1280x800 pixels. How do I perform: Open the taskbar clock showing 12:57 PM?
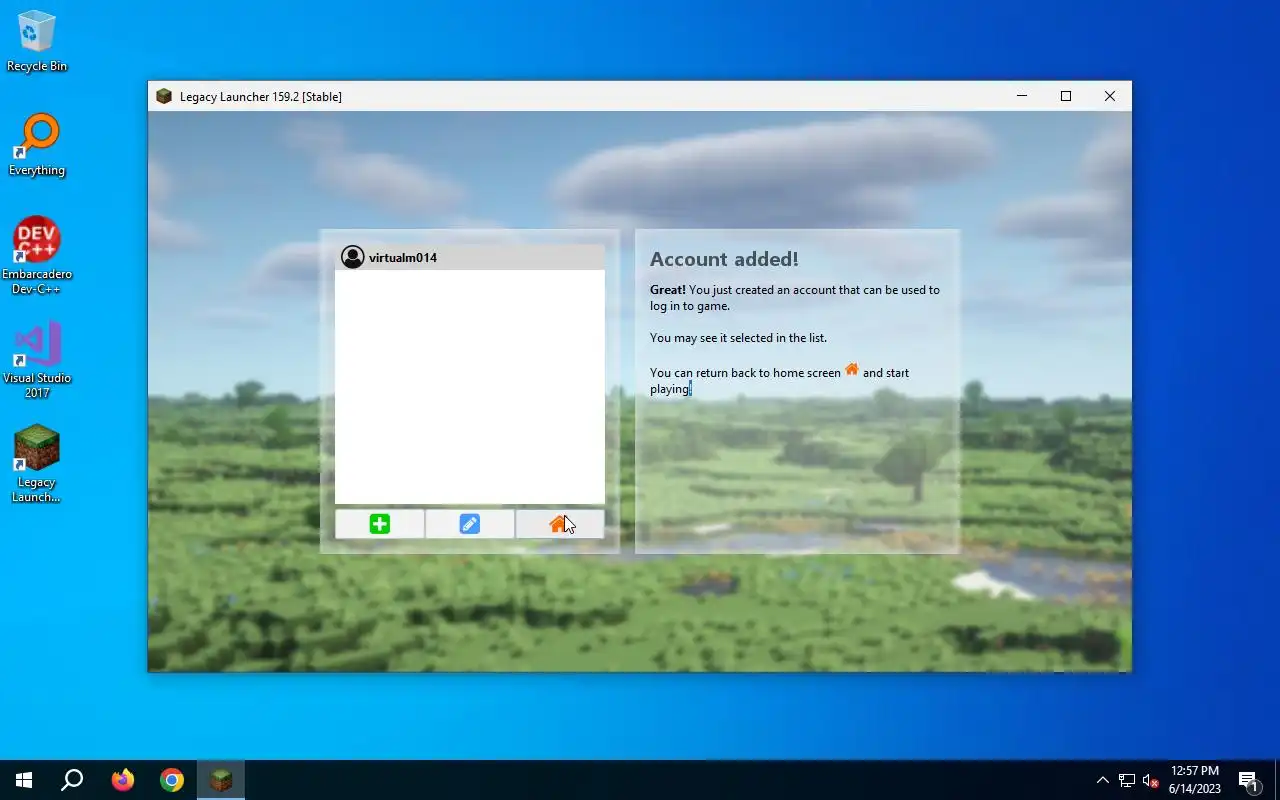click(x=1195, y=780)
